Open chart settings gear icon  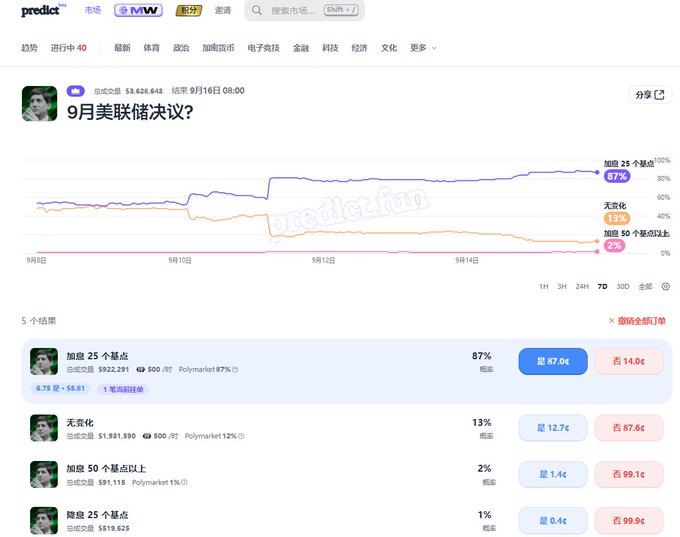[666, 286]
